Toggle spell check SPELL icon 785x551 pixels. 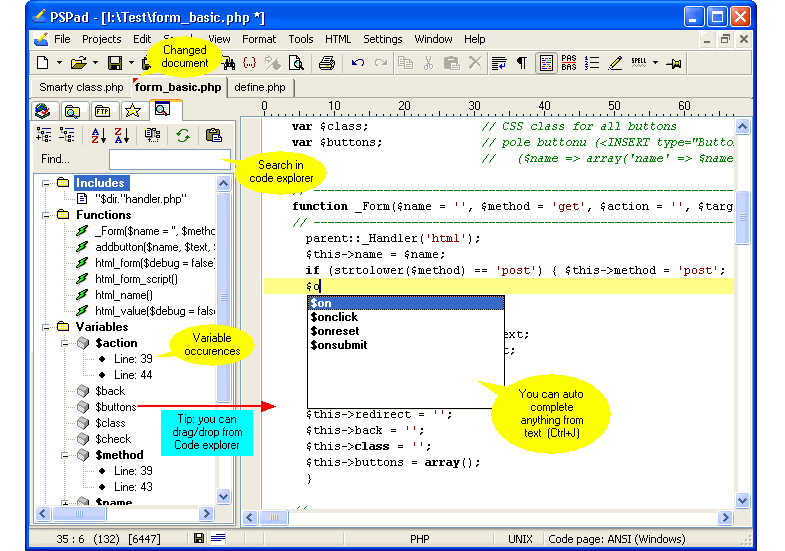pyautogui.click(x=638, y=63)
